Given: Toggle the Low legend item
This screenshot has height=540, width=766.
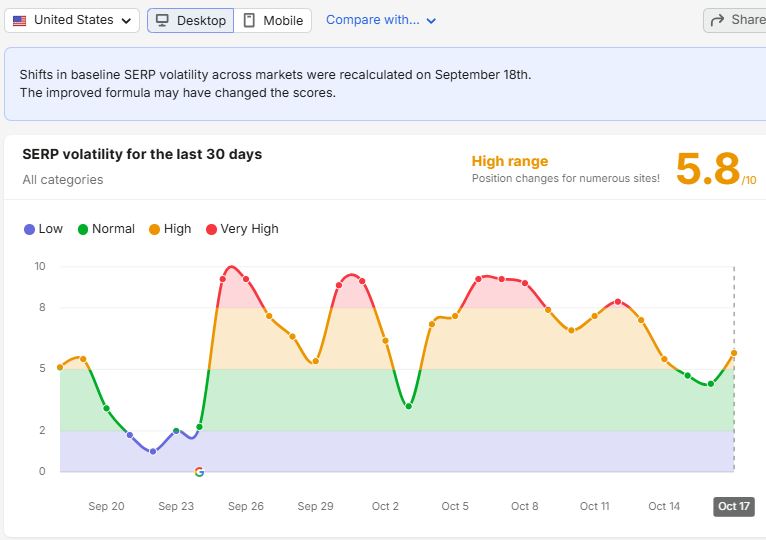Looking at the screenshot, I should pos(43,229).
